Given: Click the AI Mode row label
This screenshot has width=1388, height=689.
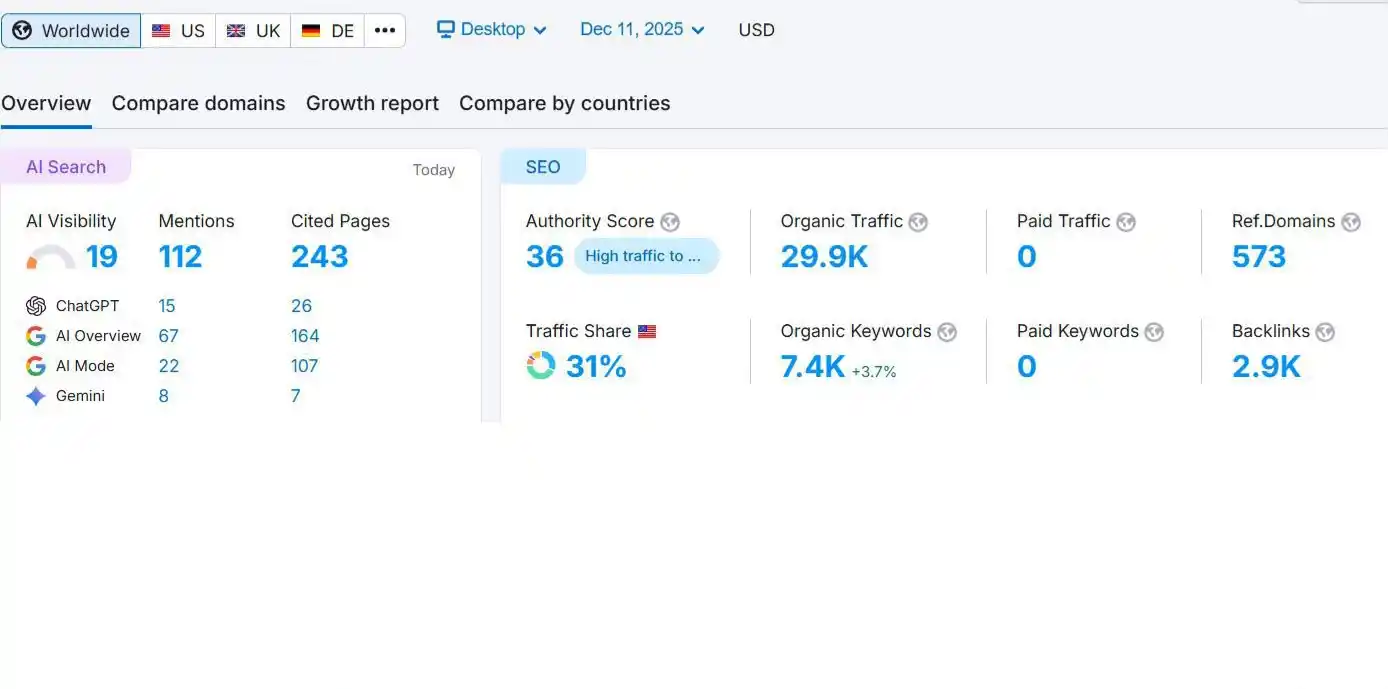Looking at the screenshot, I should [x=85, y=366].
